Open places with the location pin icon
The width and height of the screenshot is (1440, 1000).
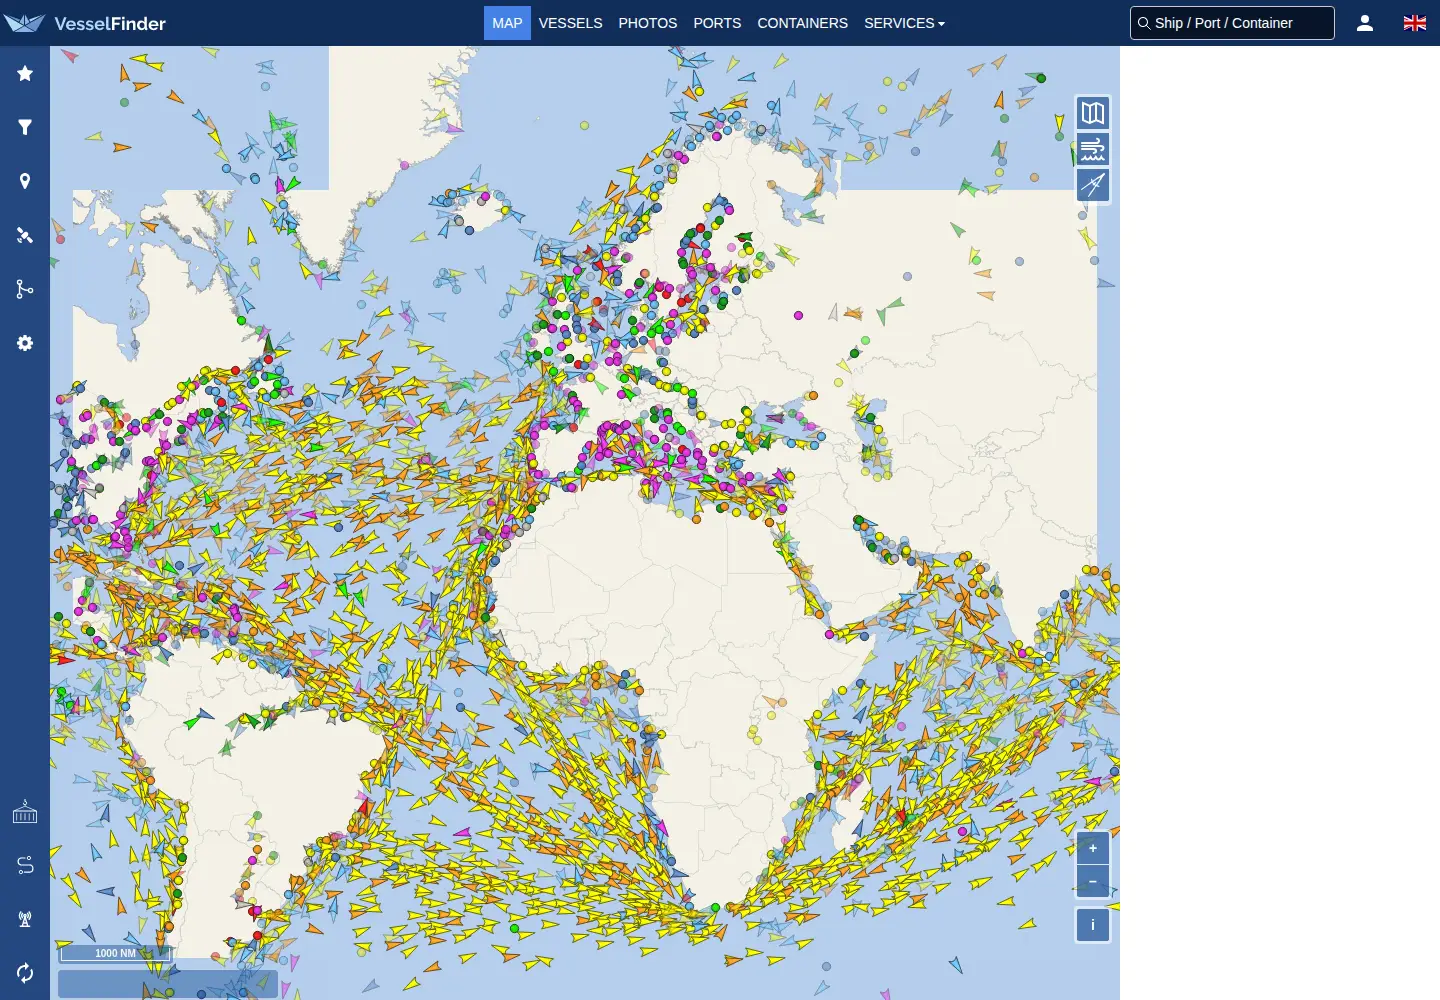pos(25,181)
